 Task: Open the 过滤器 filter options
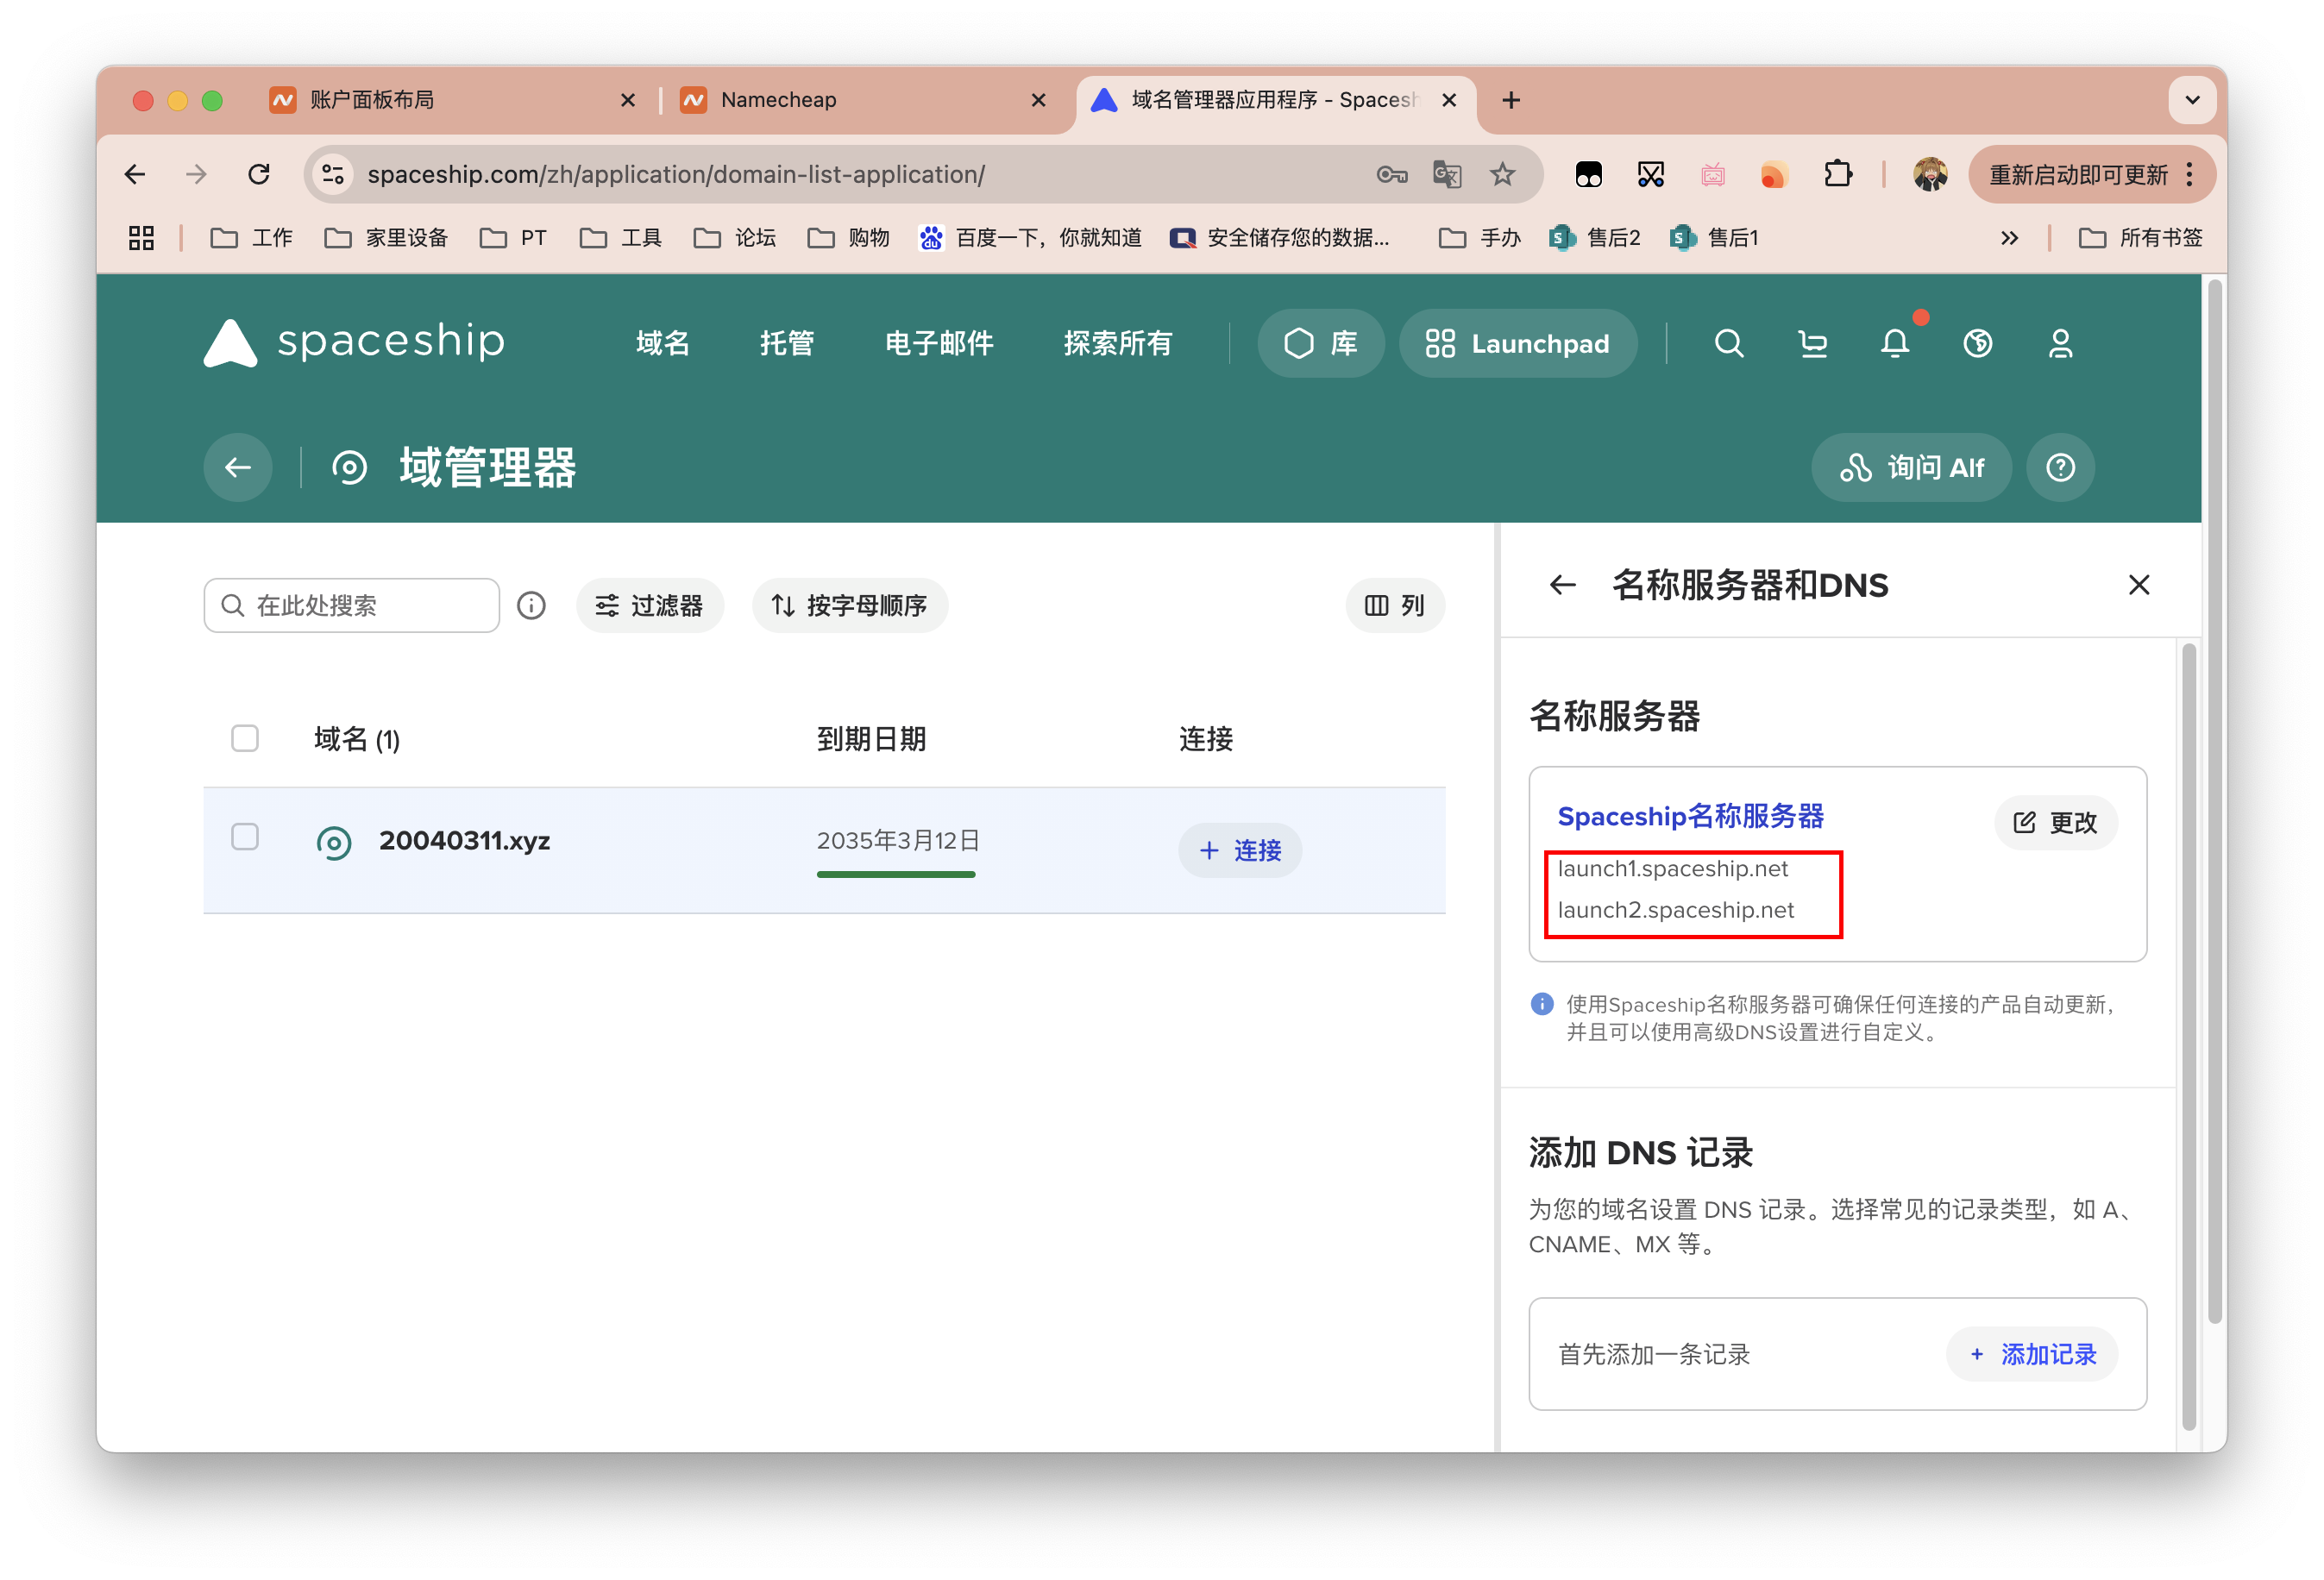[x=649, y=605]
